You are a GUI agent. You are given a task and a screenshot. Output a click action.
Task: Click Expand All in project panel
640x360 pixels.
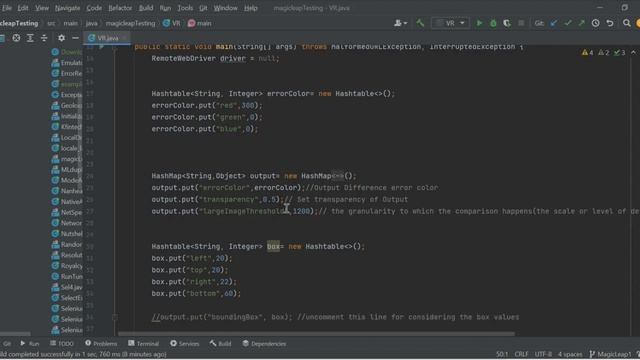pos(30,38)
